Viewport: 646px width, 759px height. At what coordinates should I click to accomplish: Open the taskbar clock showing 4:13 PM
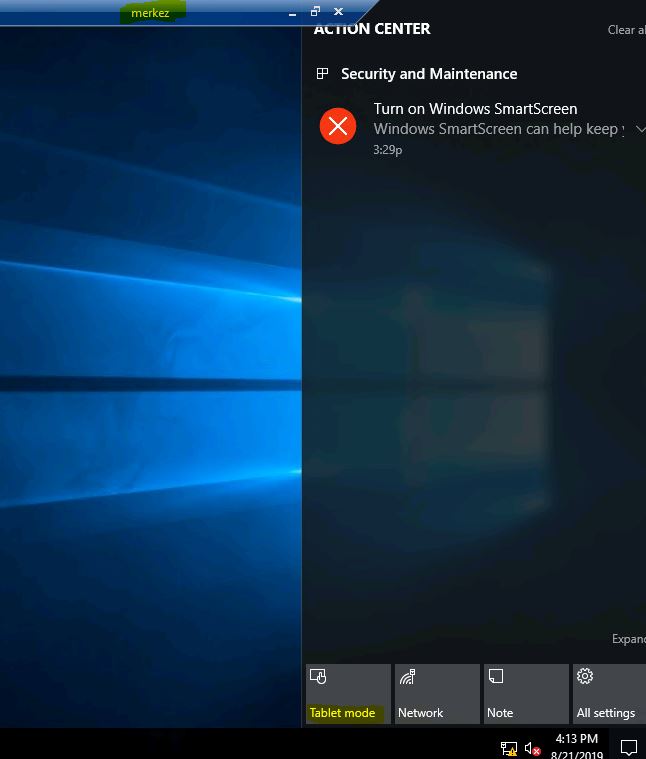576,746
